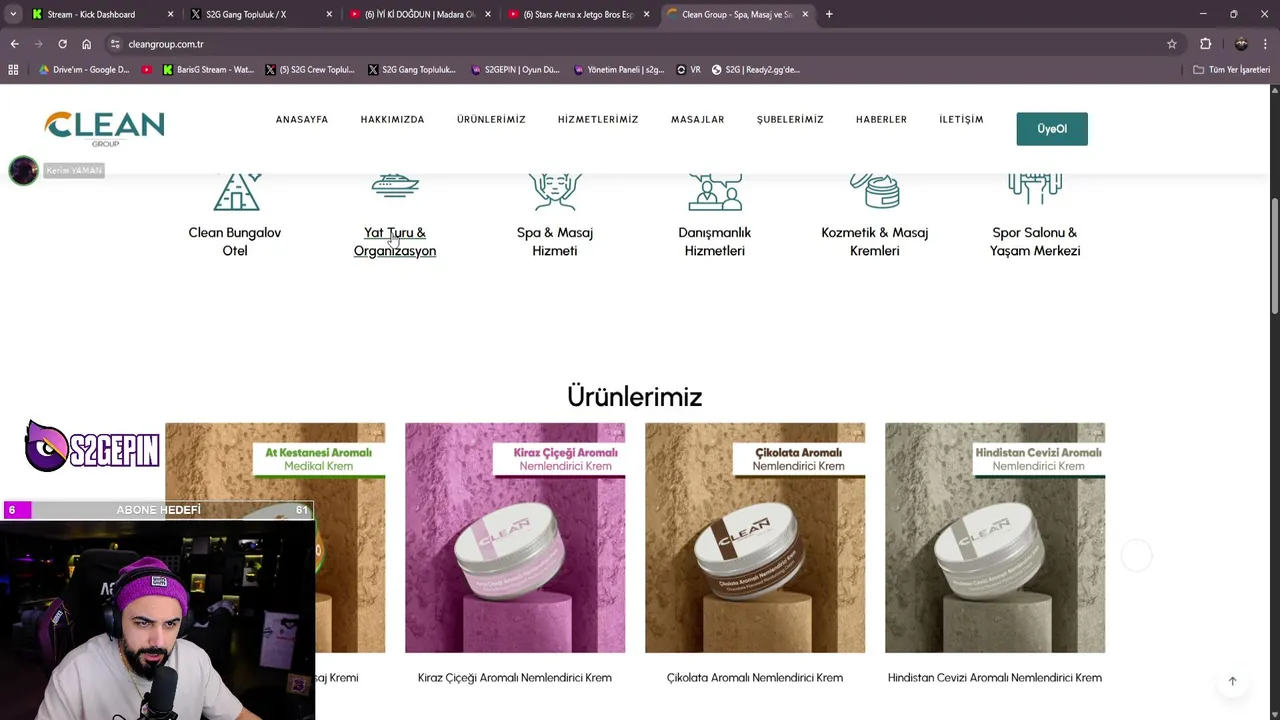Open the ANASAYFA menu item
Viewport: 1280px width, 720px height.
tap(302, 119)
